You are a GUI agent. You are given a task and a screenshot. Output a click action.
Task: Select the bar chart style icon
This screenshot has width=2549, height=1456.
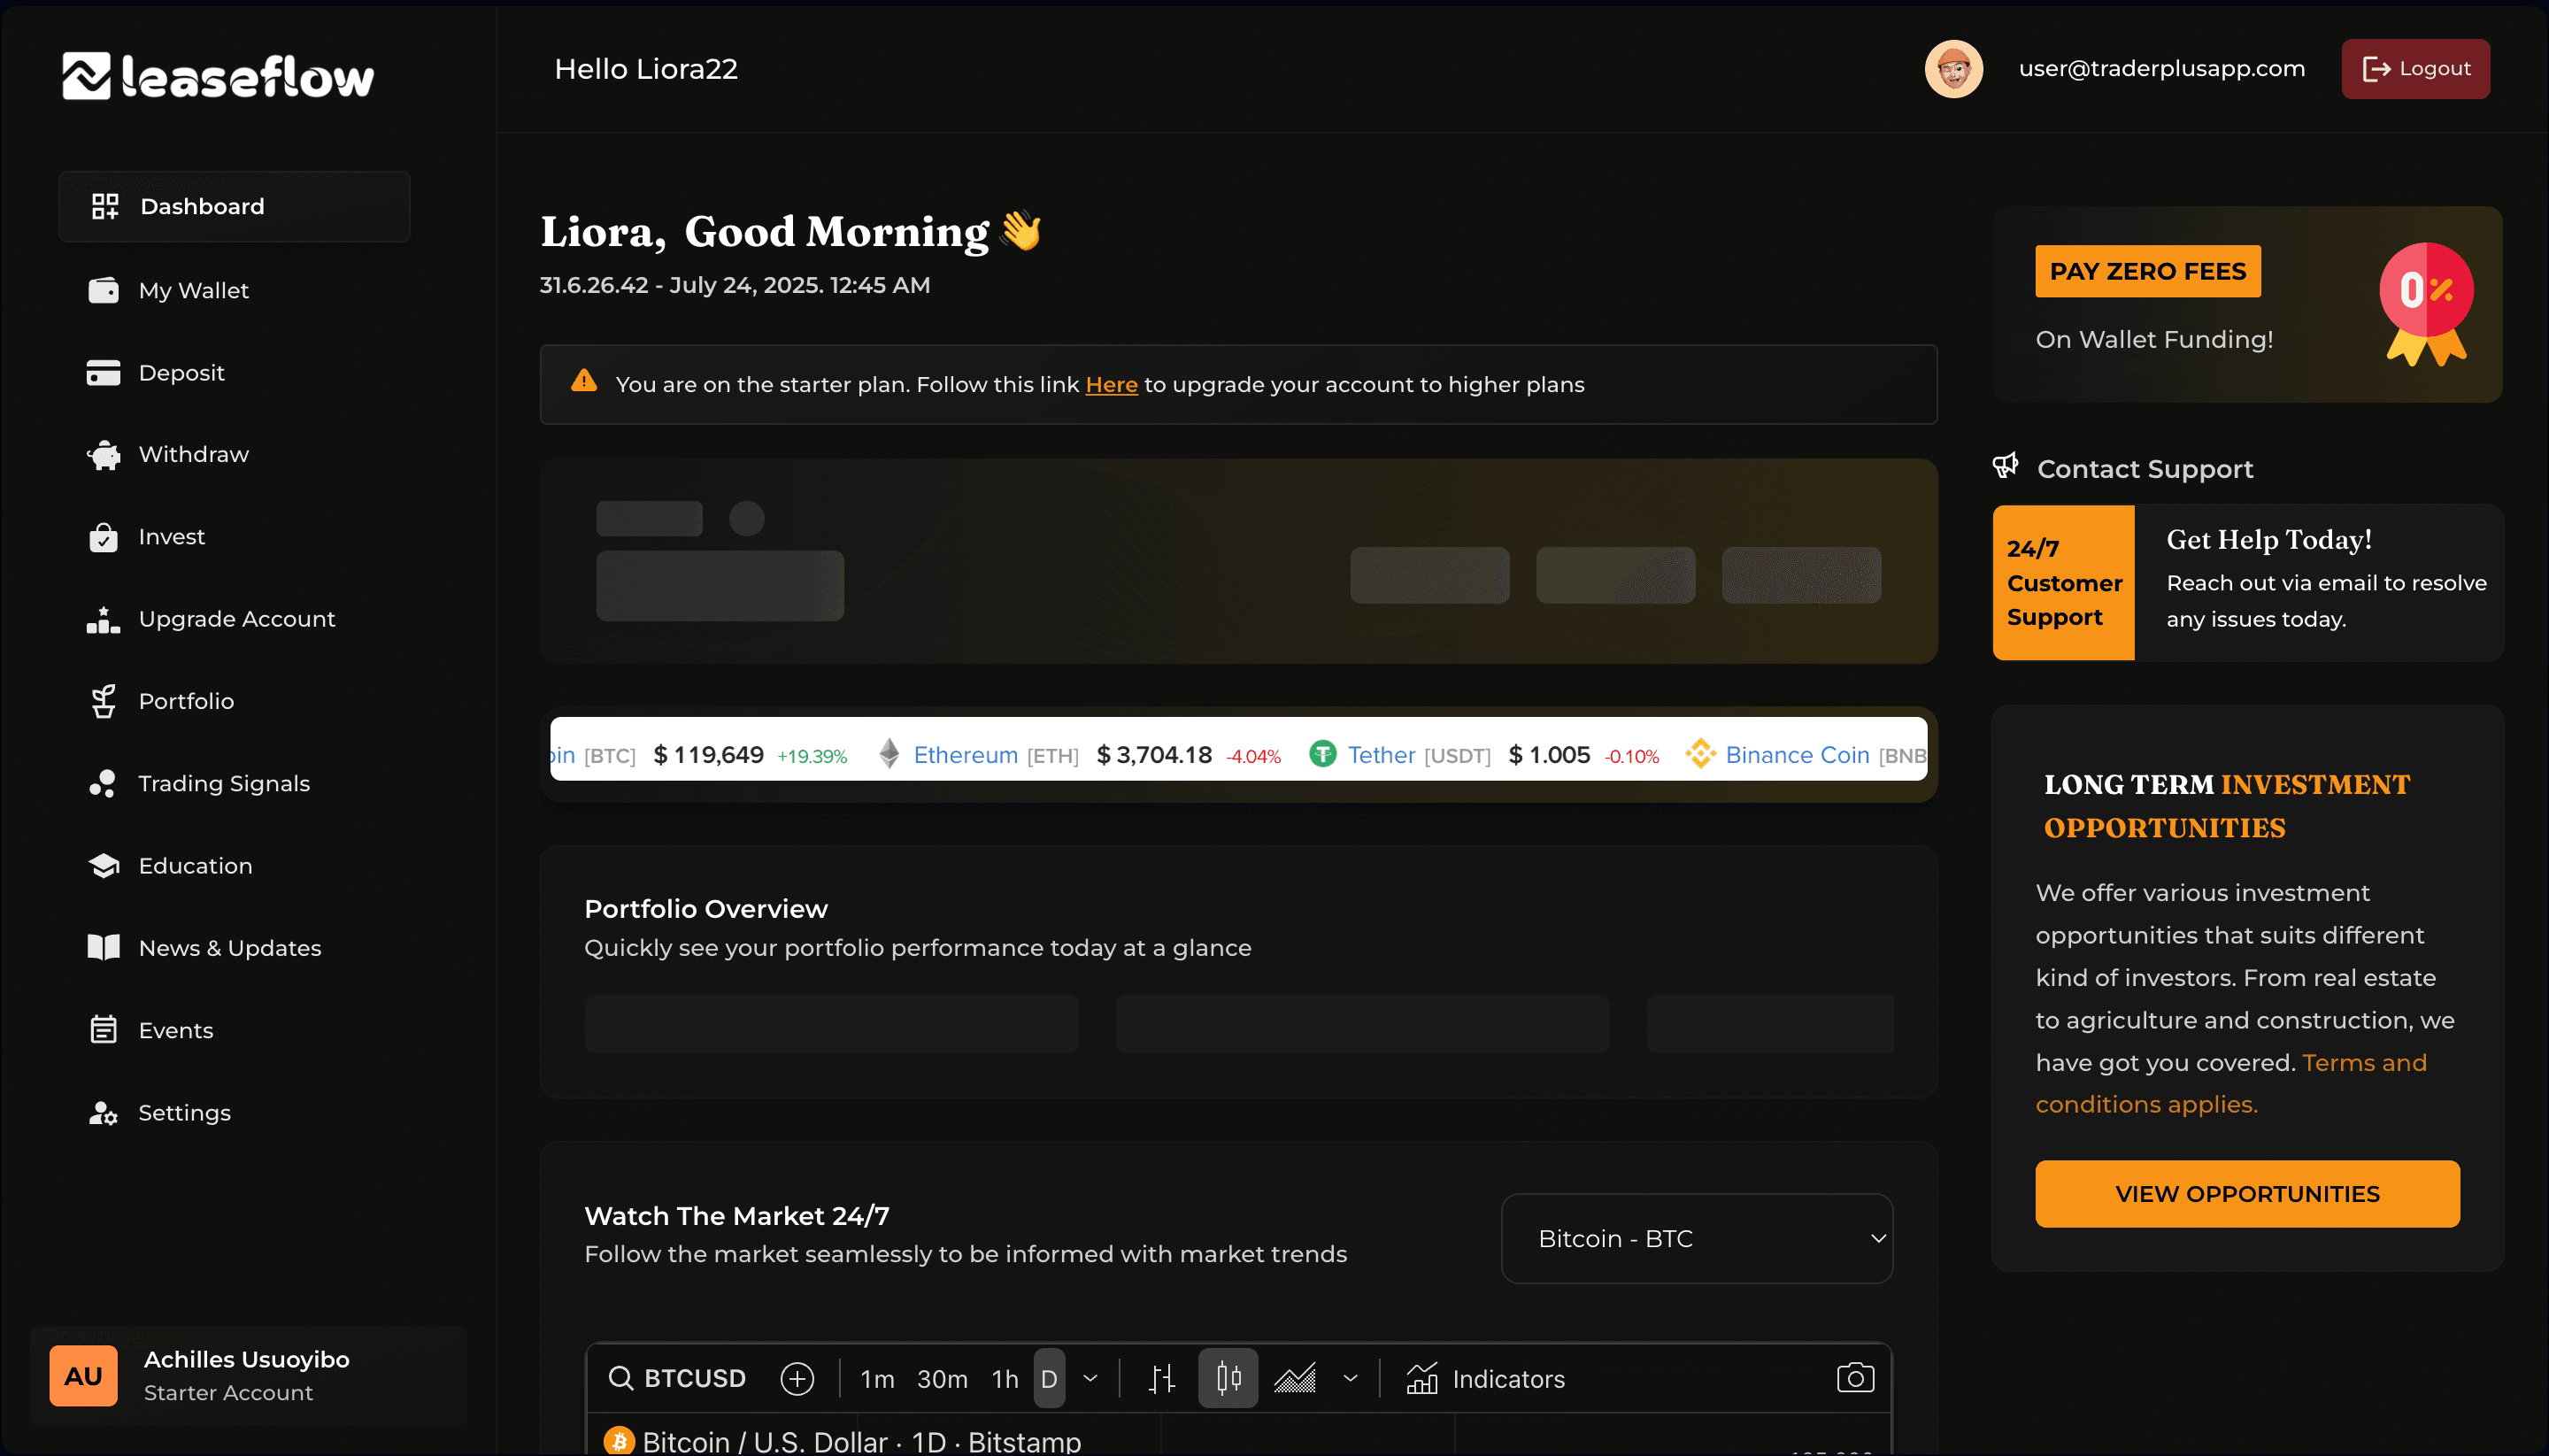[1160, 1377]
